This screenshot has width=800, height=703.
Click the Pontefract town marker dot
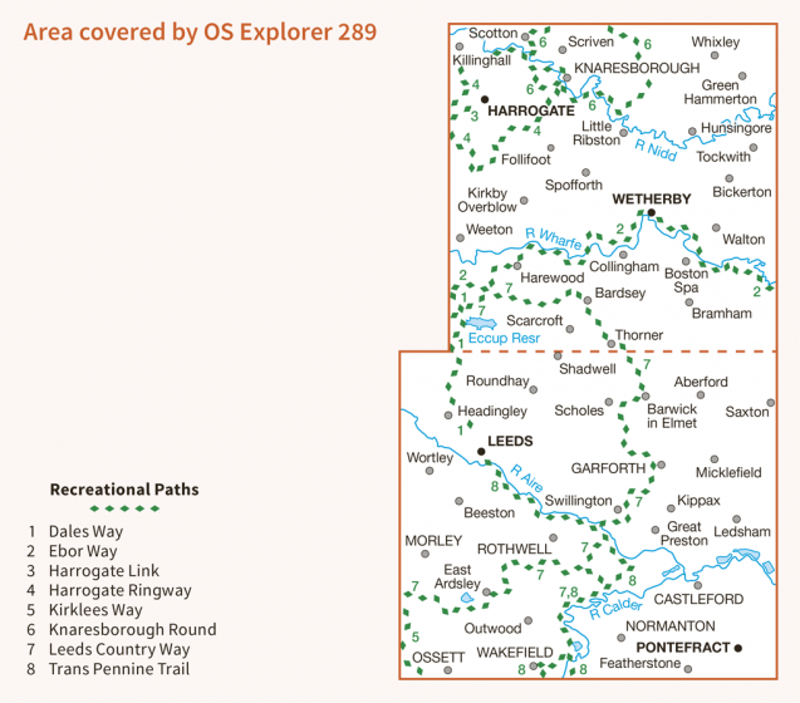(737, 647)
